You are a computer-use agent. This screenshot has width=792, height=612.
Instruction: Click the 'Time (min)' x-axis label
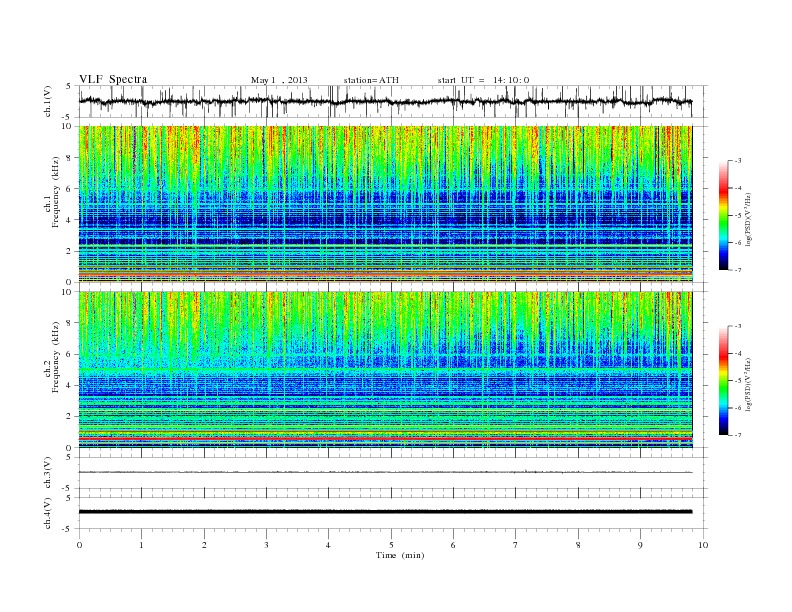[x=400, y=555]
